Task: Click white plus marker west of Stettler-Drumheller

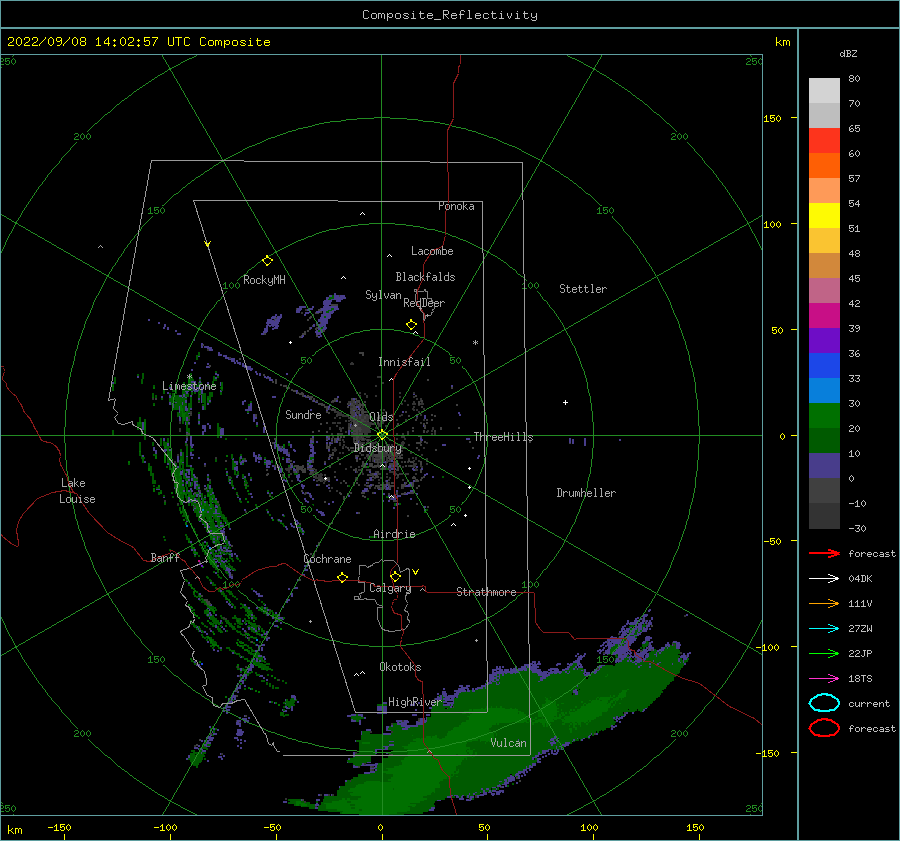Action: 565,402
